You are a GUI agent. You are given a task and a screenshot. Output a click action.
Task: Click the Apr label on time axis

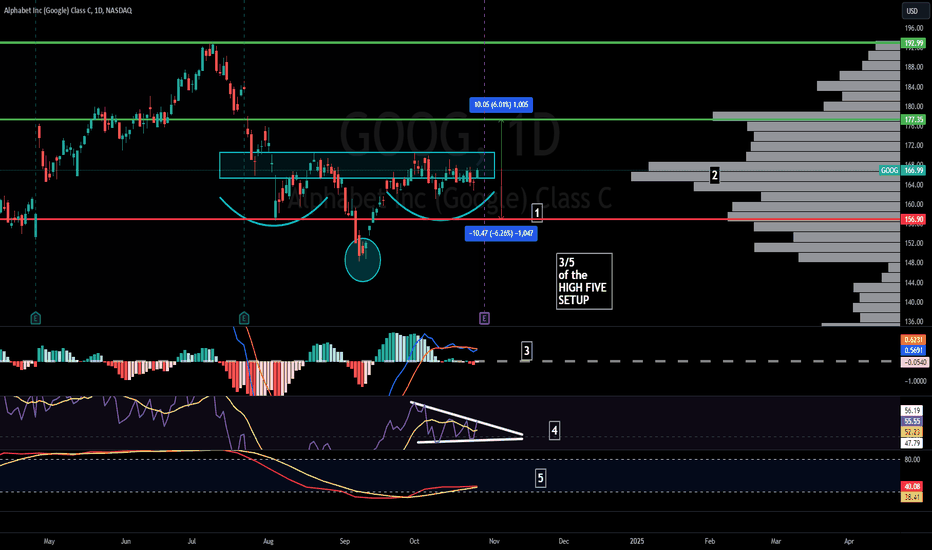[849, 541]
